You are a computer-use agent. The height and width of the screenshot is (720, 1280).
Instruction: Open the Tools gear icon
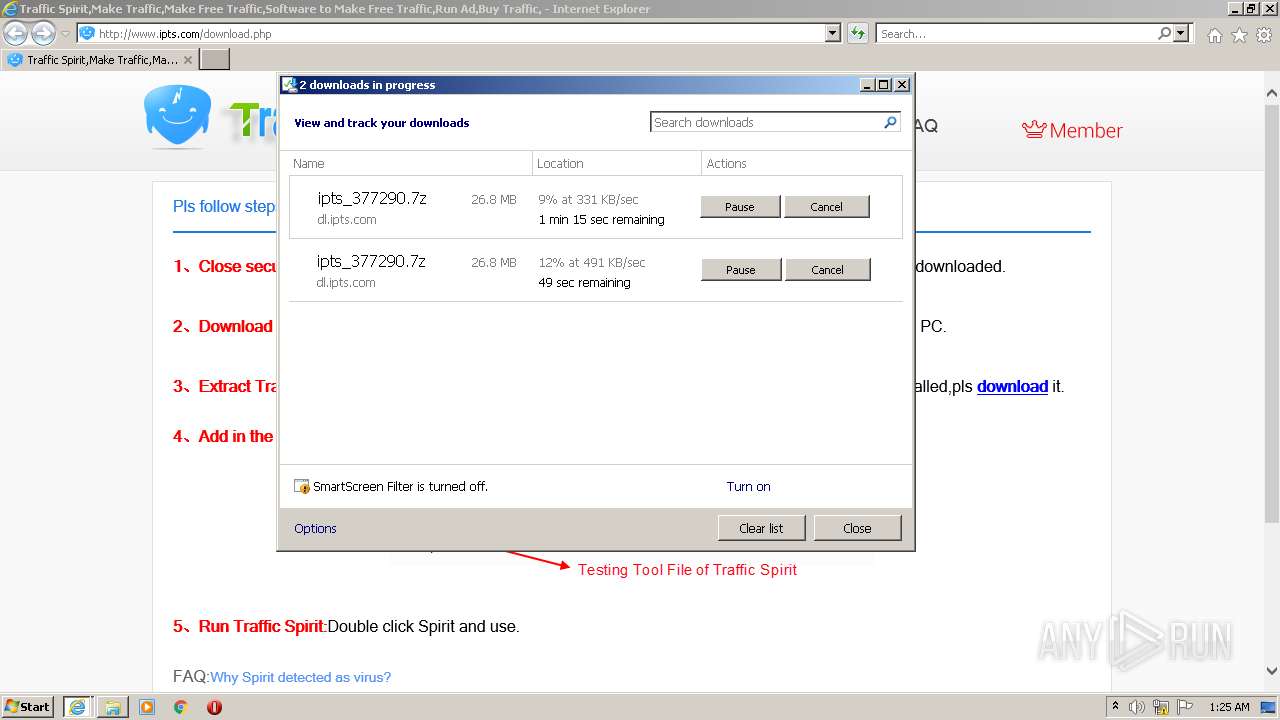(1264, 35)
